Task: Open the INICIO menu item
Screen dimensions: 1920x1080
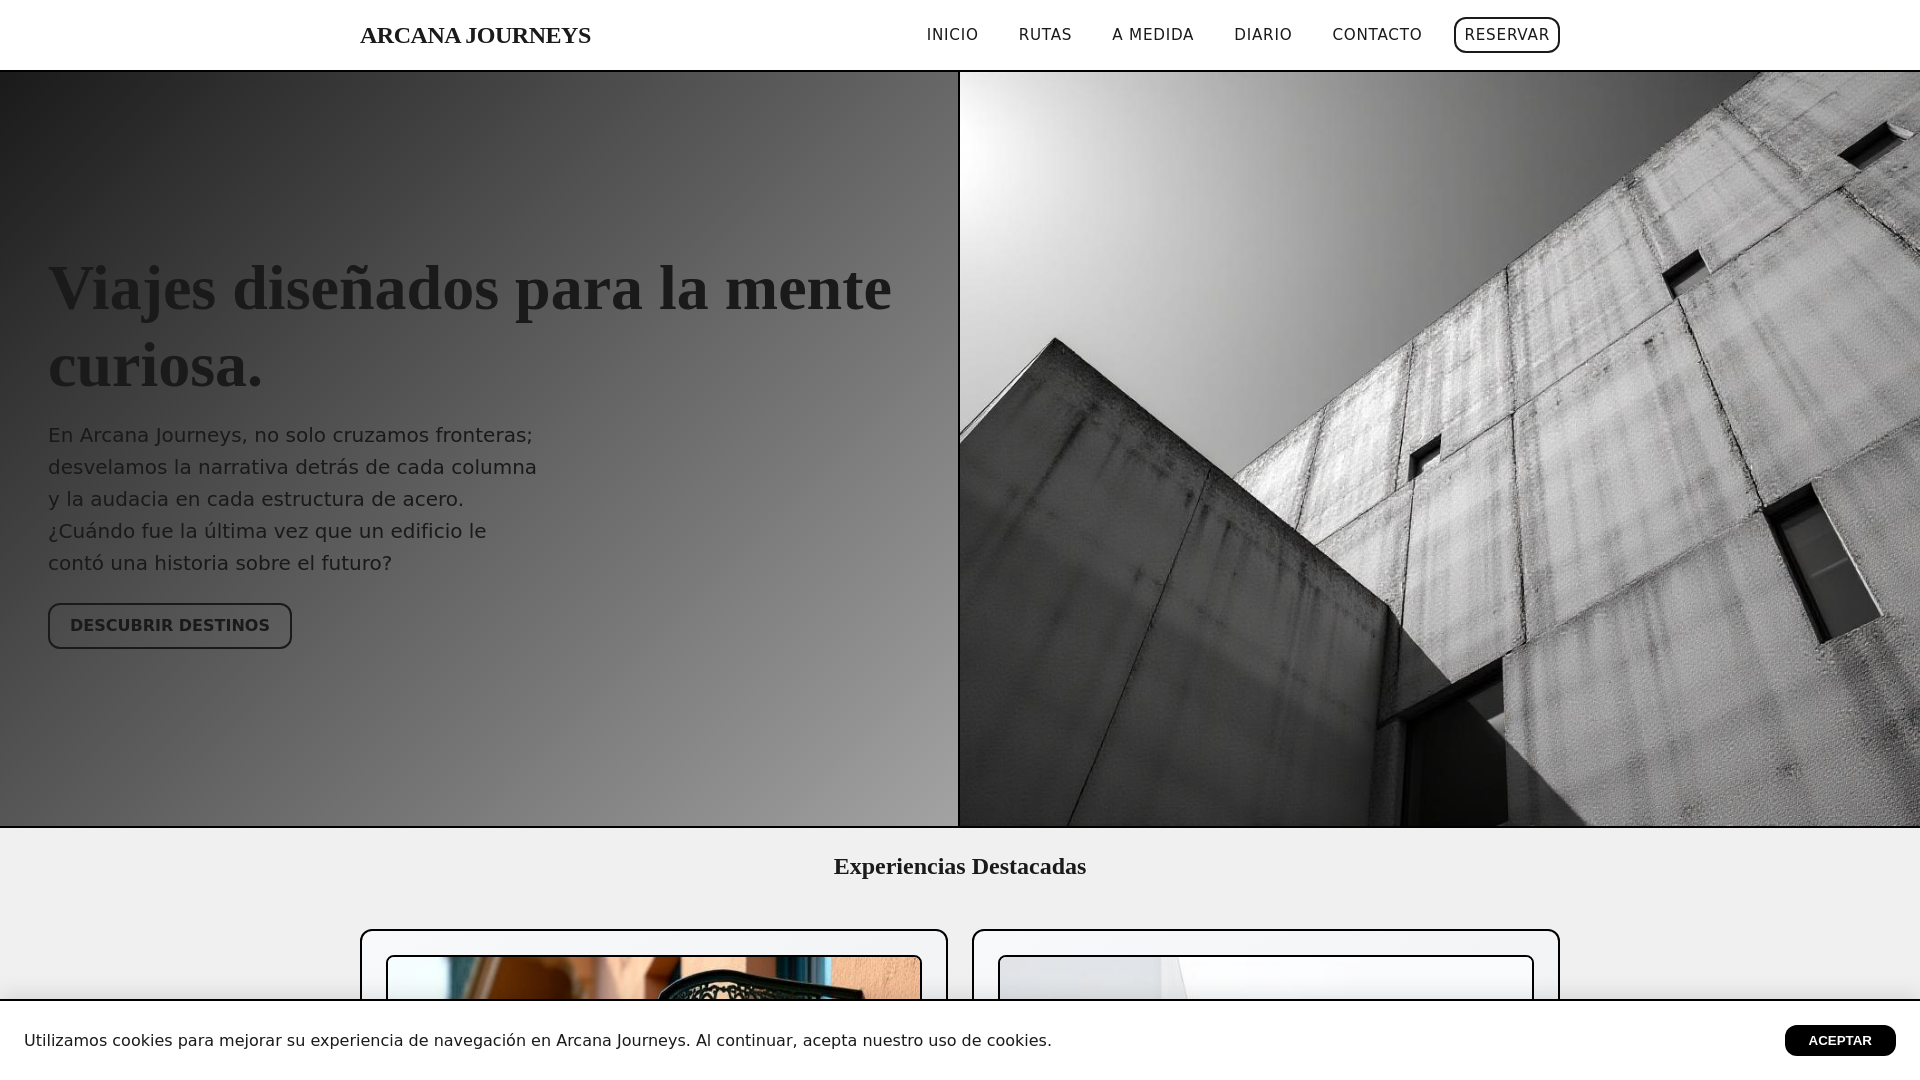Action: [x=952, y=35]
